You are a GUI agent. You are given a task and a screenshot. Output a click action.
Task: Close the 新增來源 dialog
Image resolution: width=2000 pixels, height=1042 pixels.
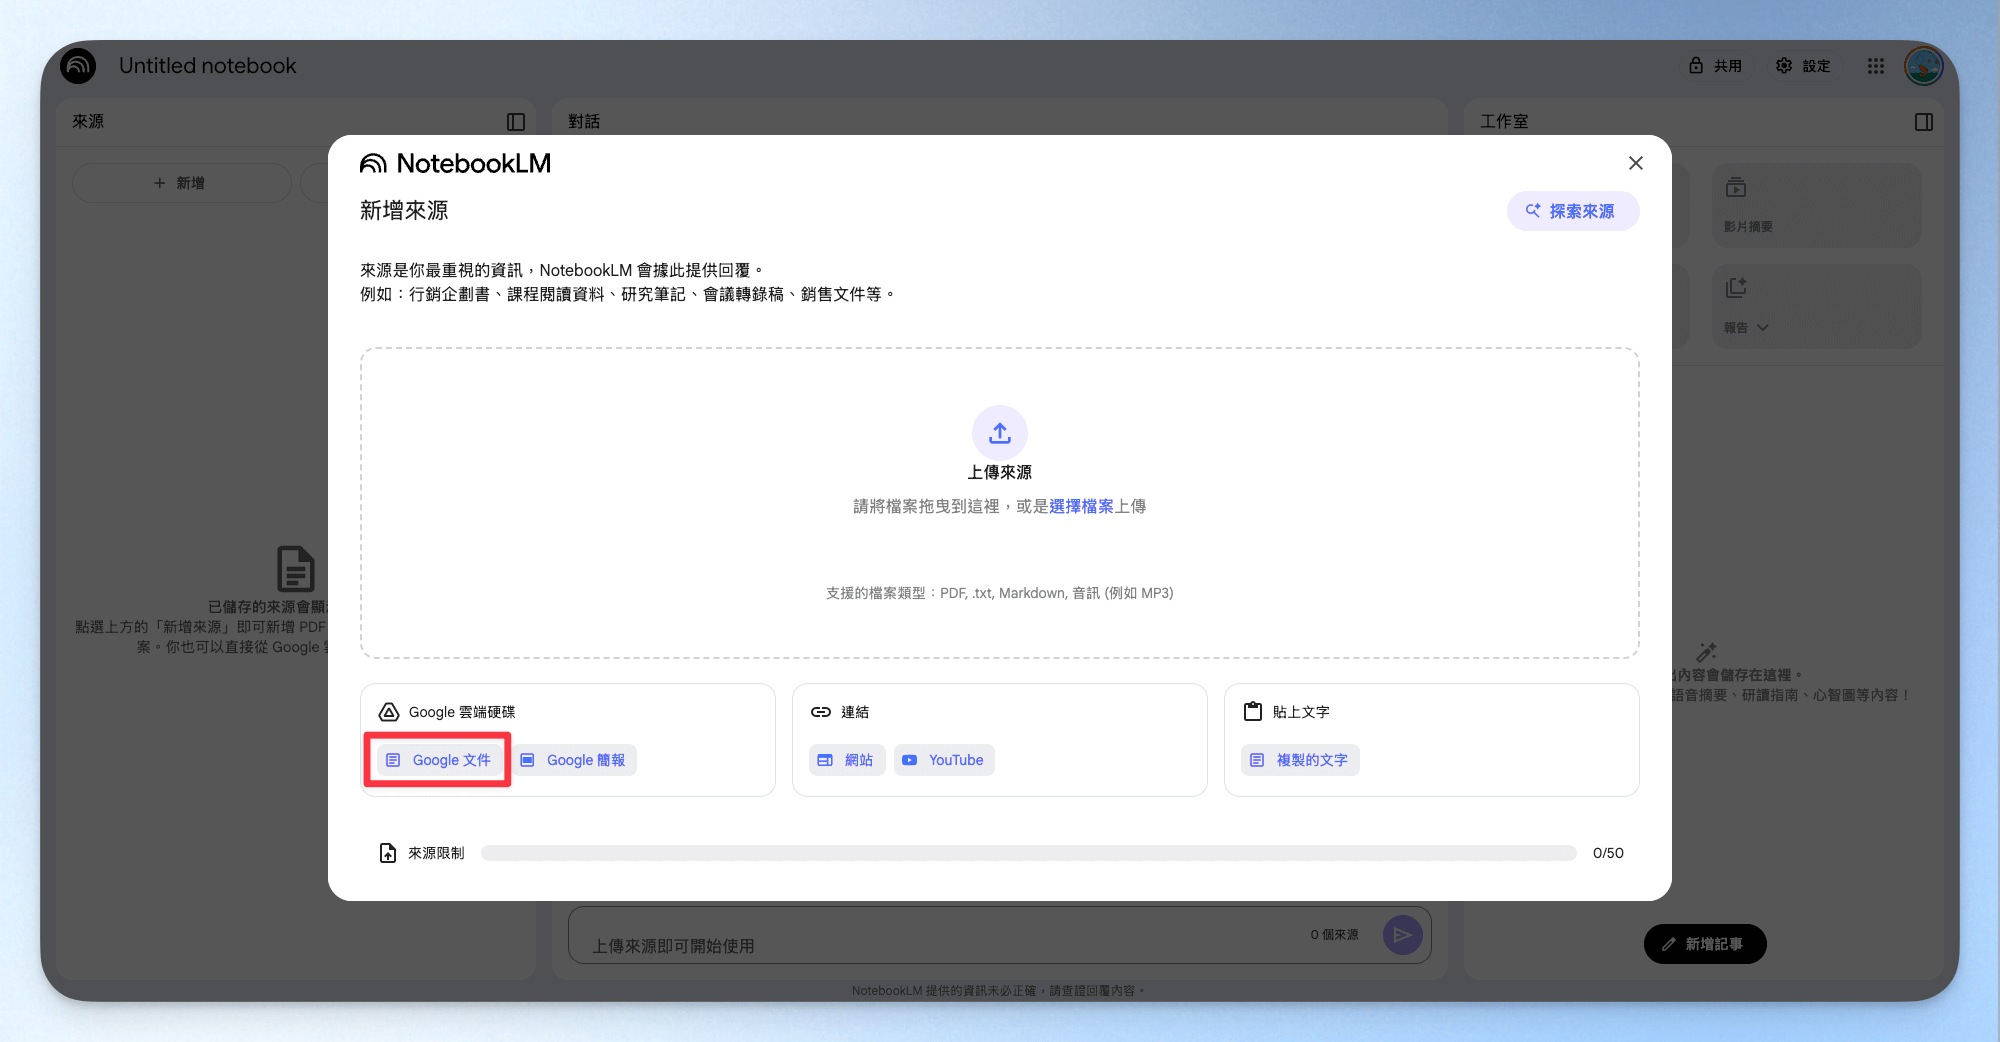click(1636, 163)
